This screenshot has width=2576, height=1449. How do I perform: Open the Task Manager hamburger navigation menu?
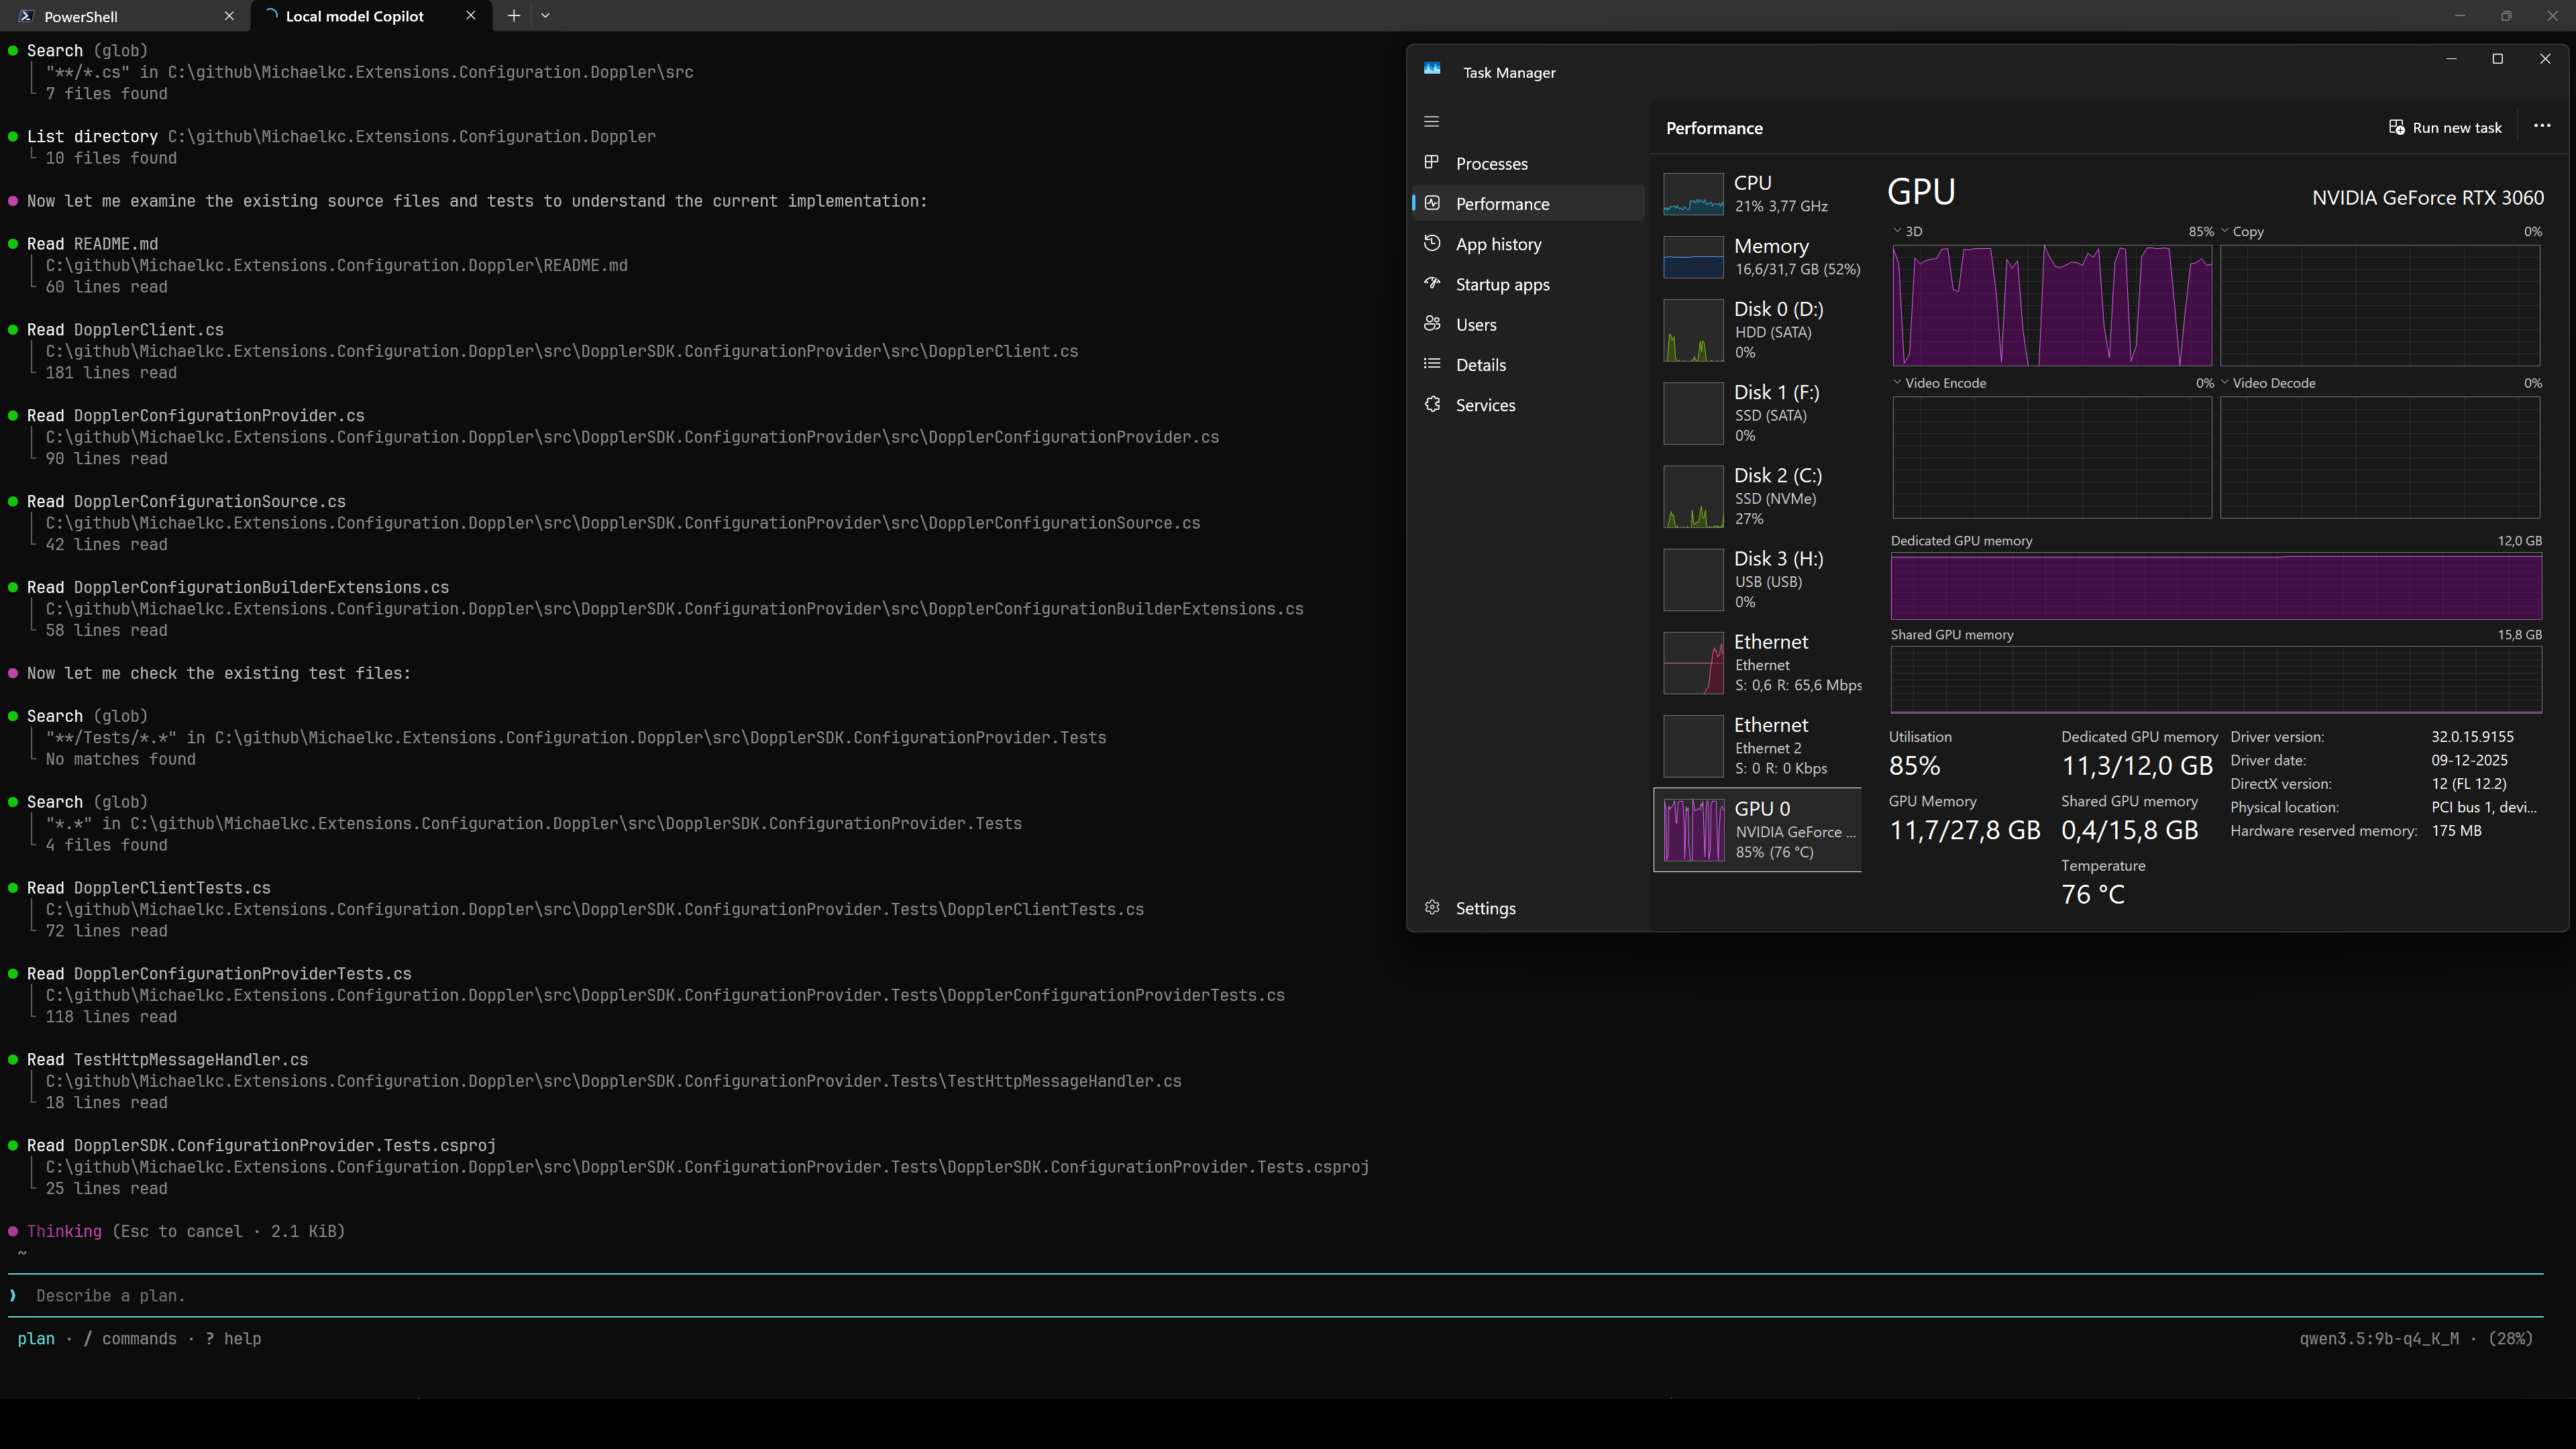pyautogui.click(x=1431, y=122)
